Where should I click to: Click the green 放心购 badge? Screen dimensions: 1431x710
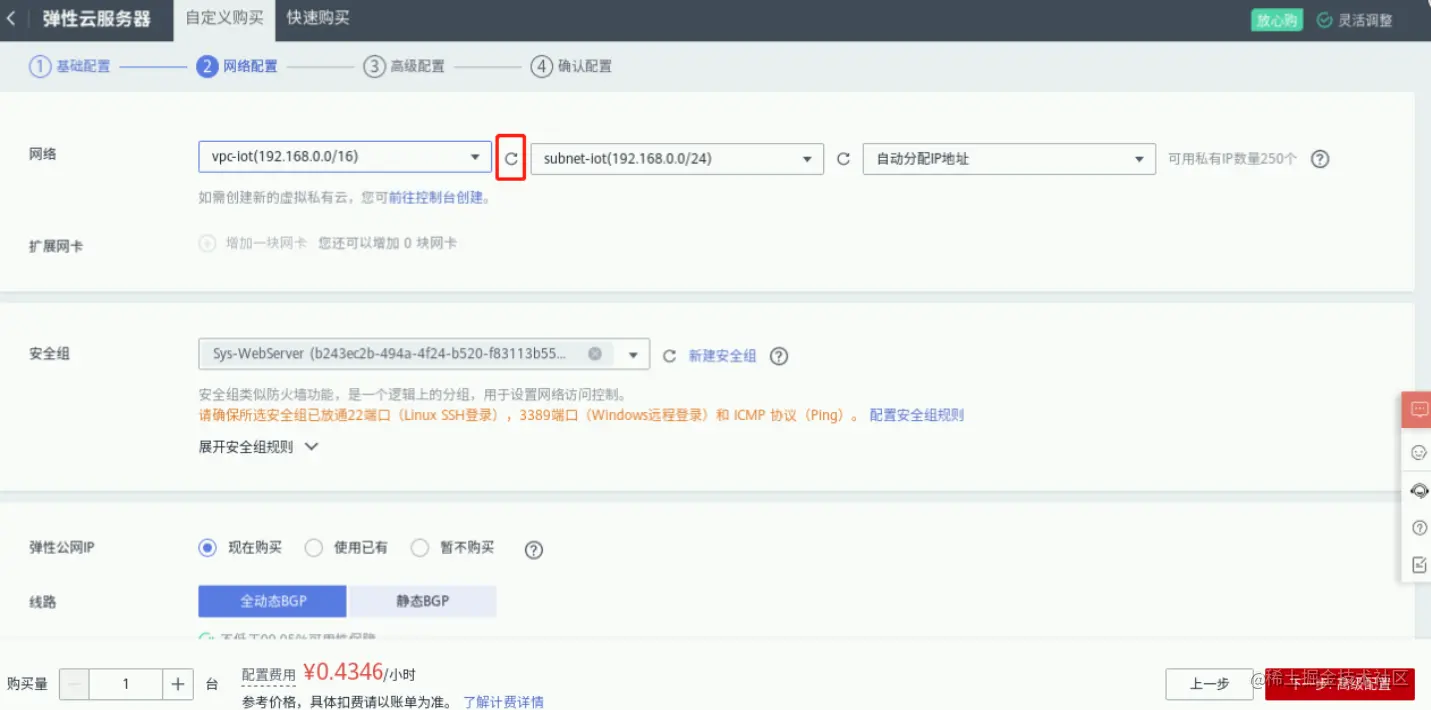point(1277,20)
